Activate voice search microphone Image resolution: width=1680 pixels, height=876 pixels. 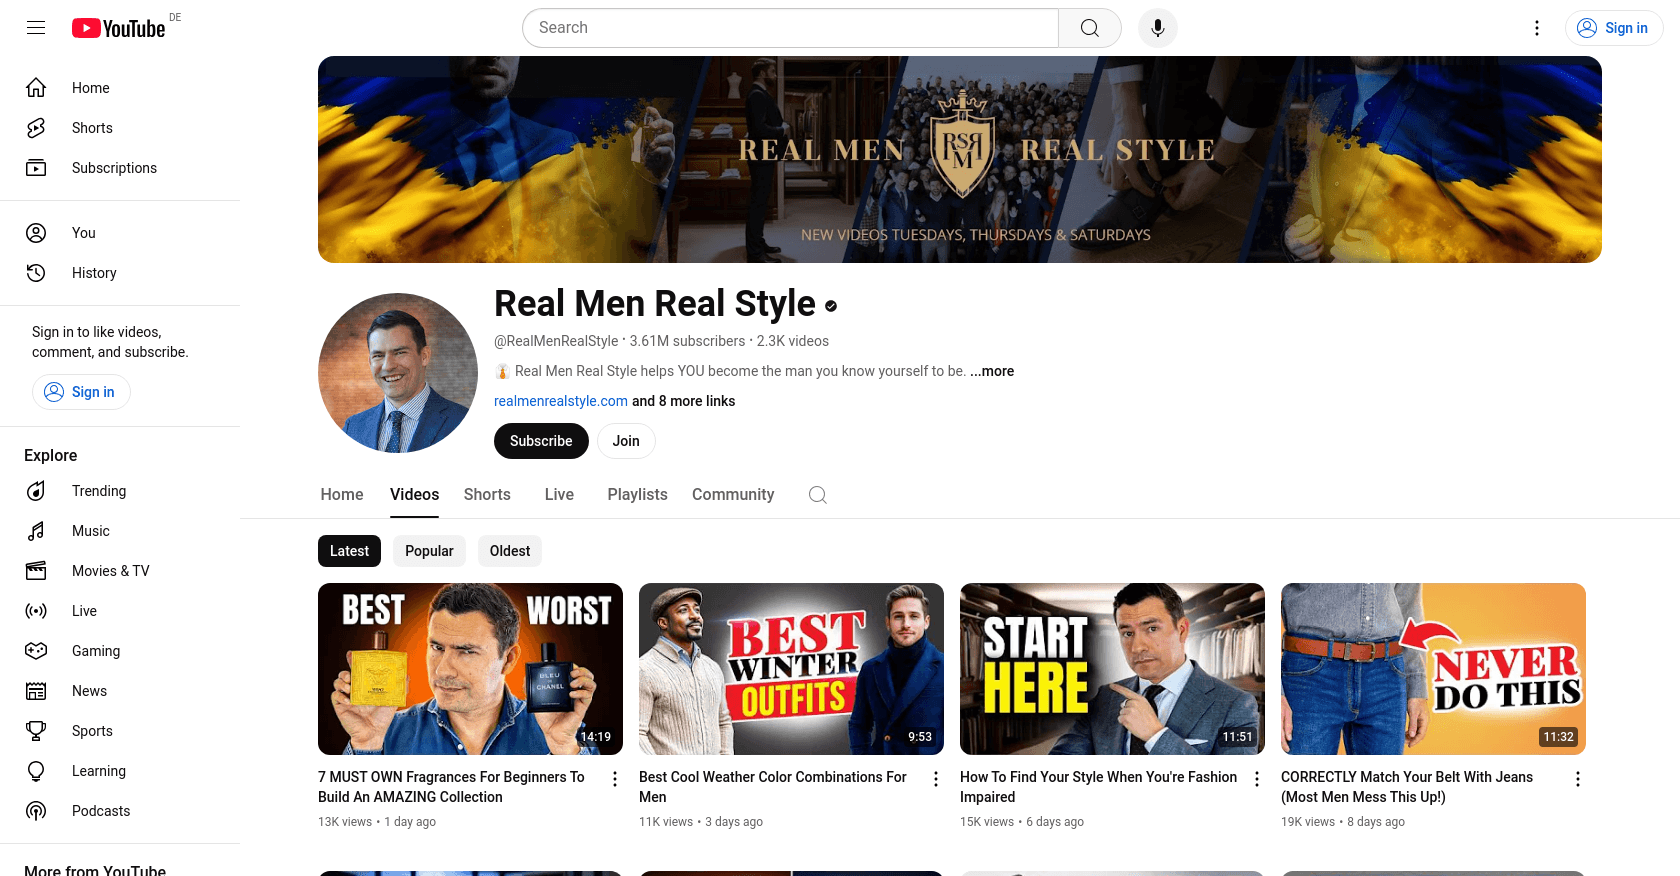coord(1157,28)
